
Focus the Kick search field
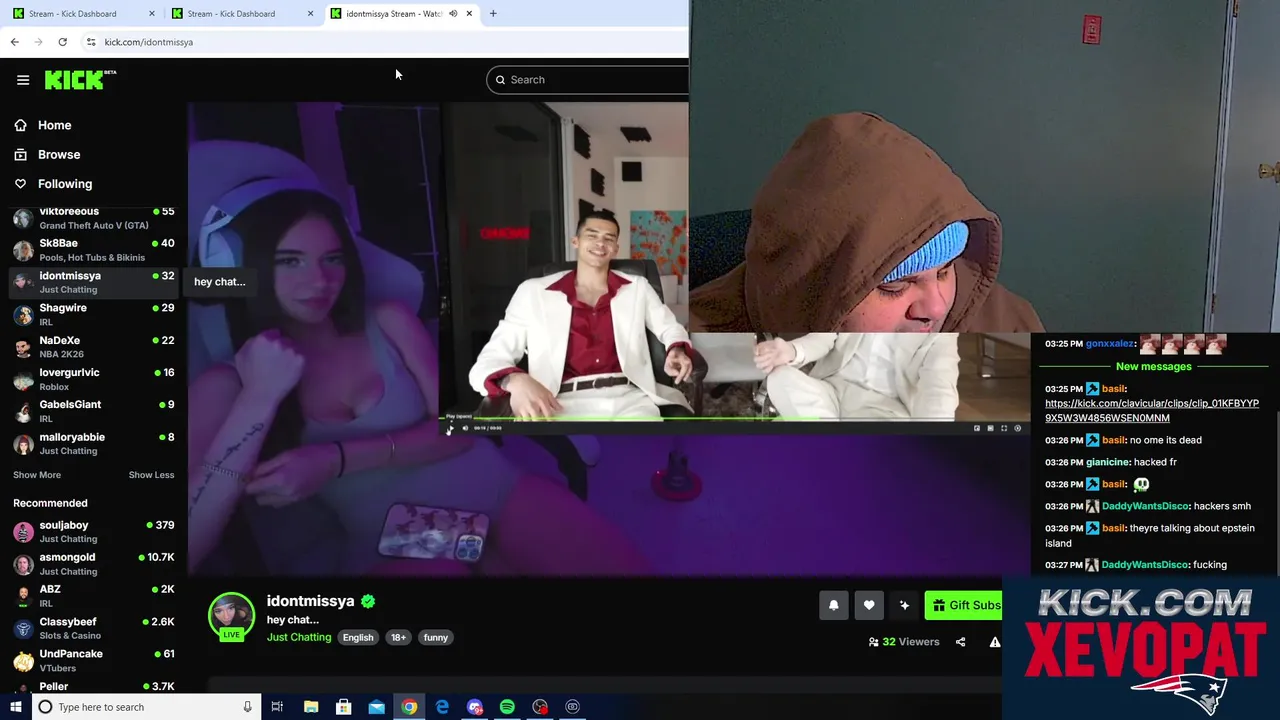tap(590, 80)
